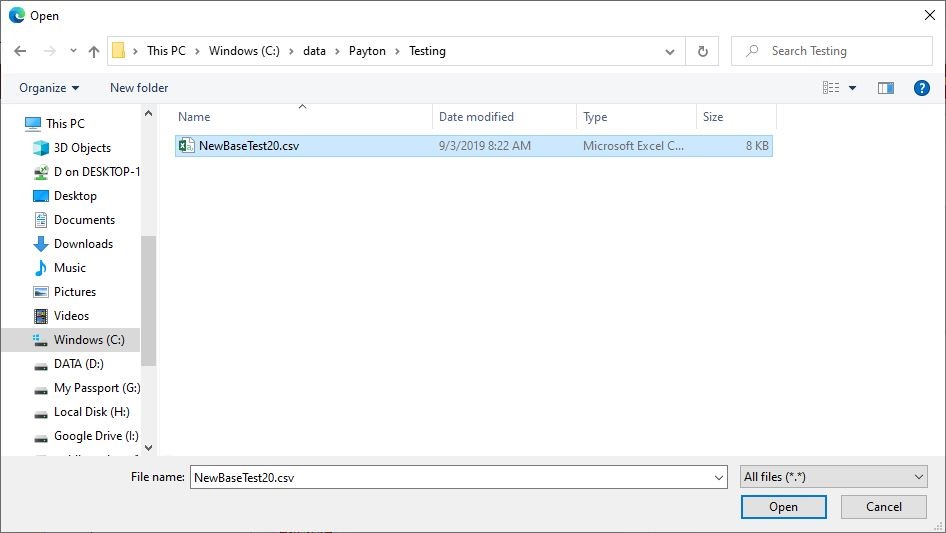The height and width of the screenshot is (533, 946).
Task: Create a New folder
Action: (x=139, y=88)
